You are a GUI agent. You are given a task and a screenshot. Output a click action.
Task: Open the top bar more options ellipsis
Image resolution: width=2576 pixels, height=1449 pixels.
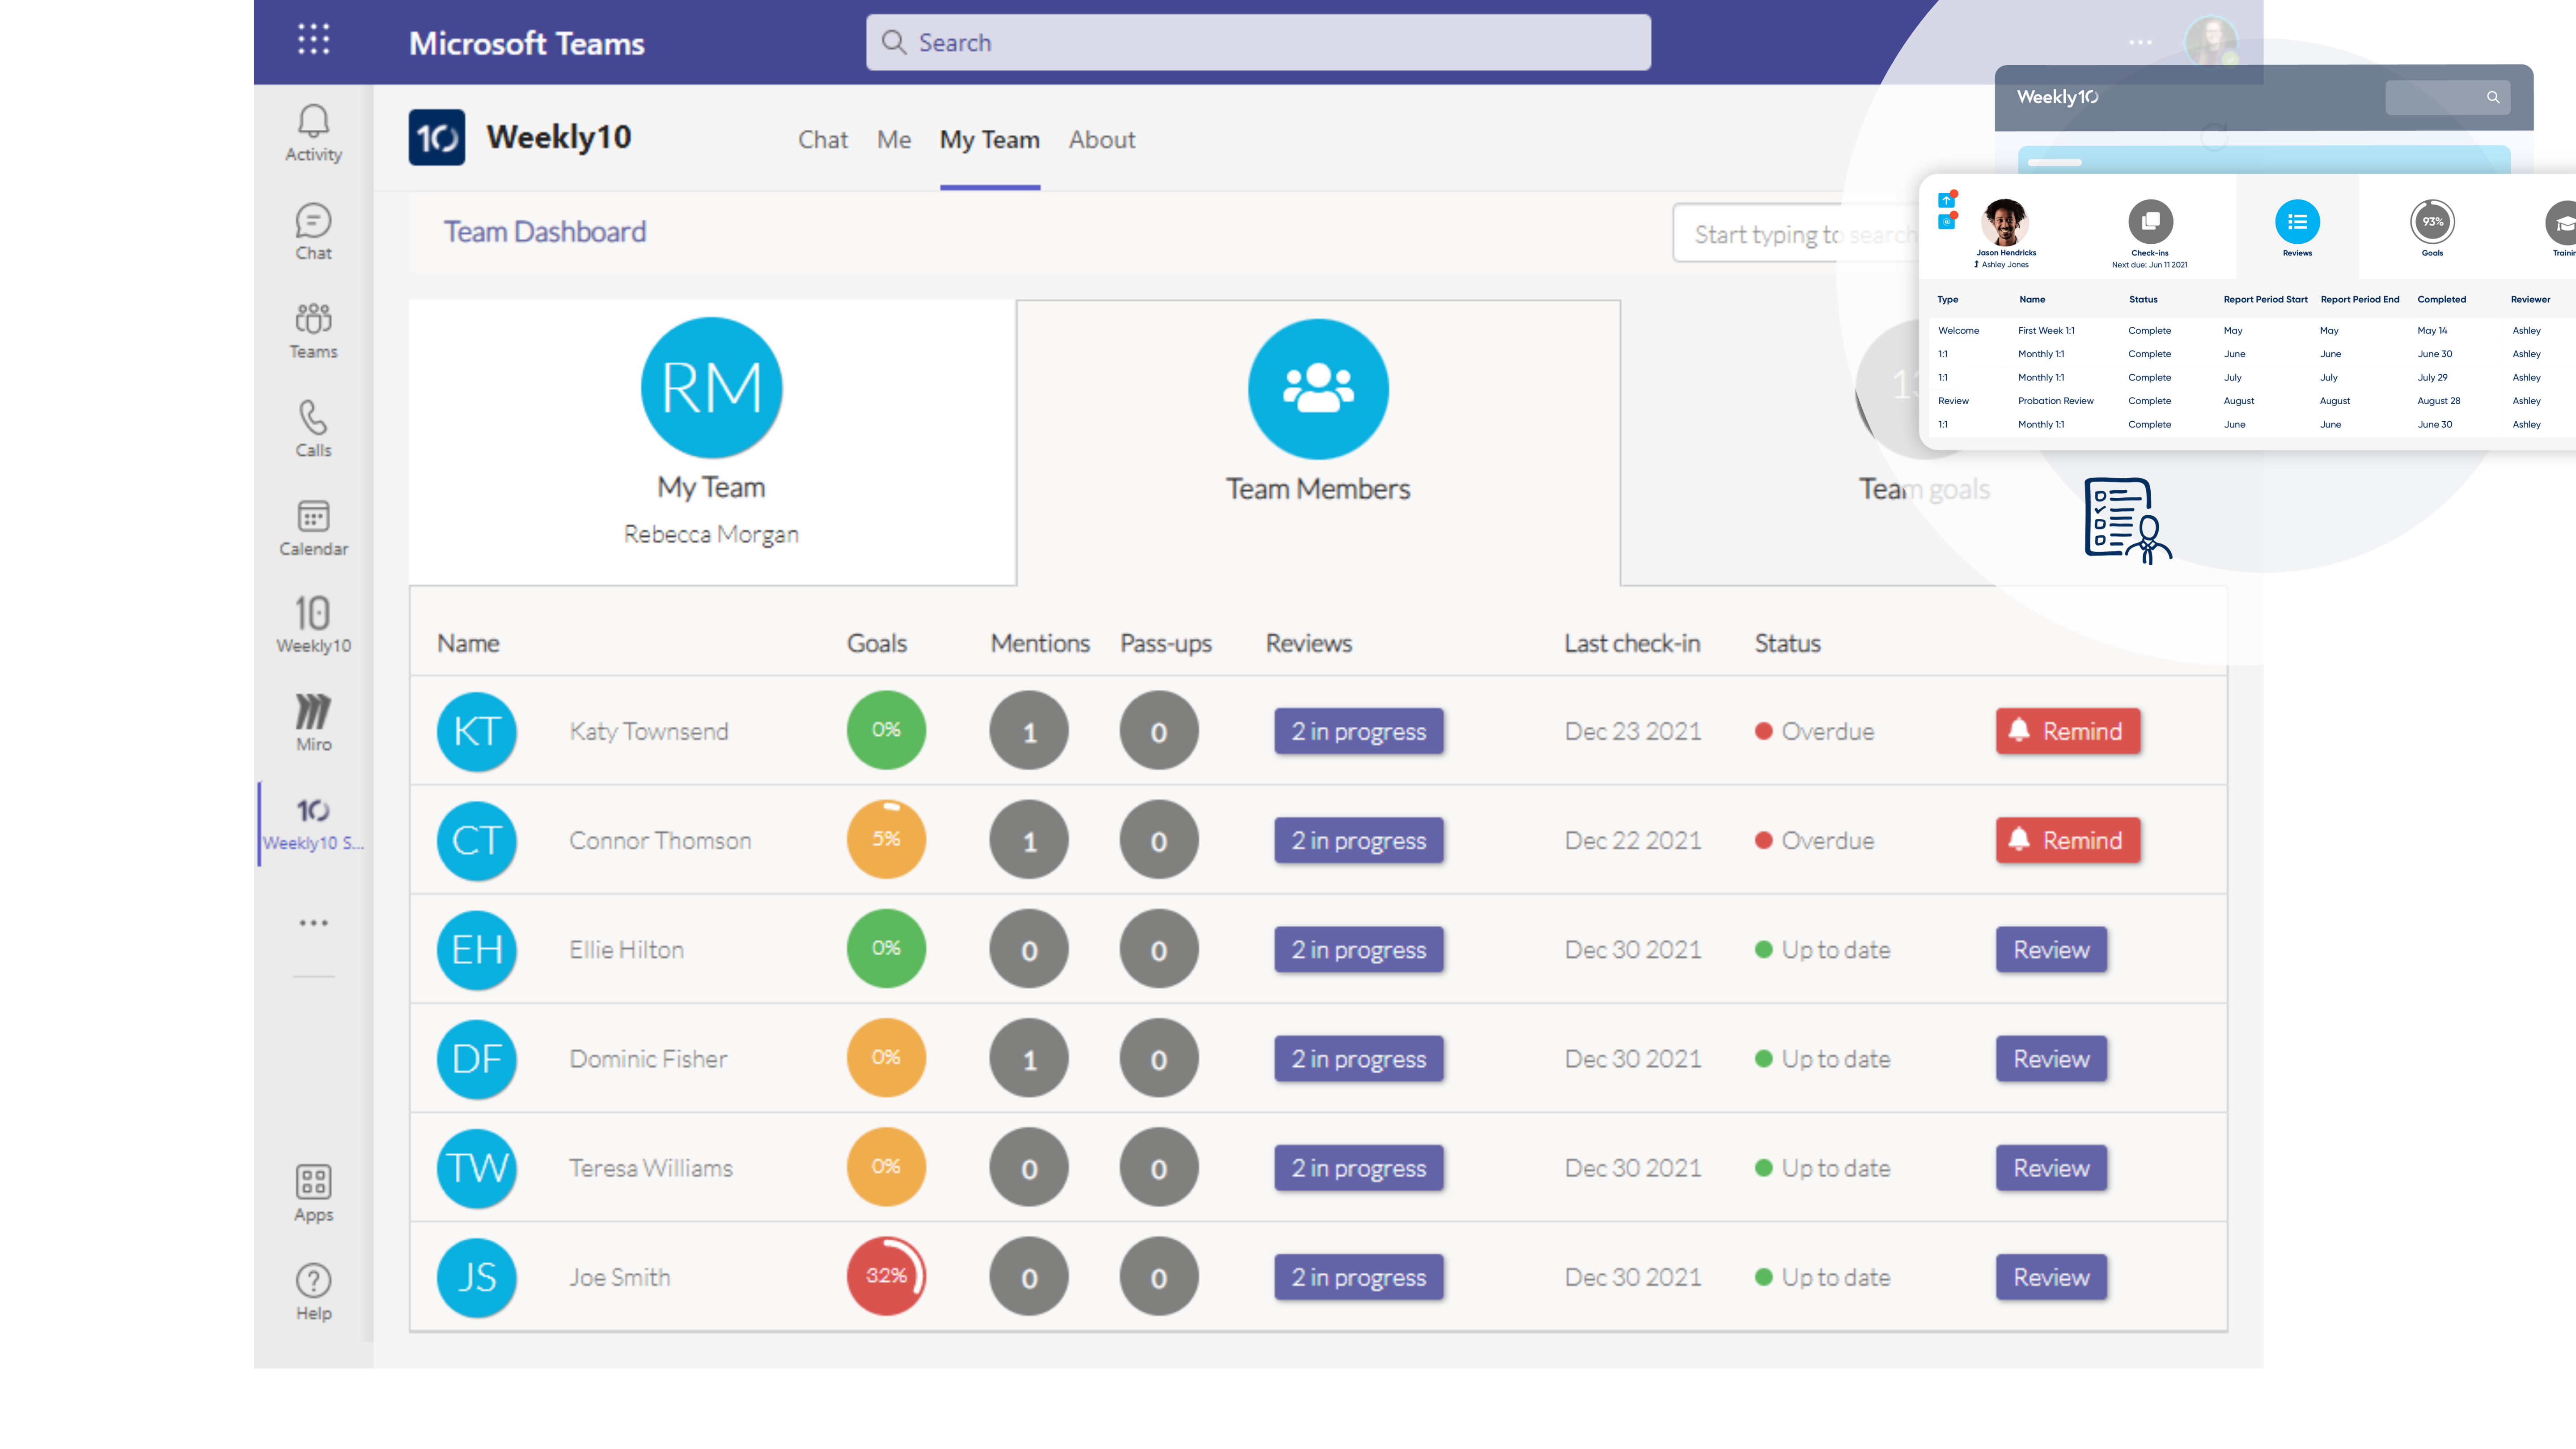[2140, 42]
